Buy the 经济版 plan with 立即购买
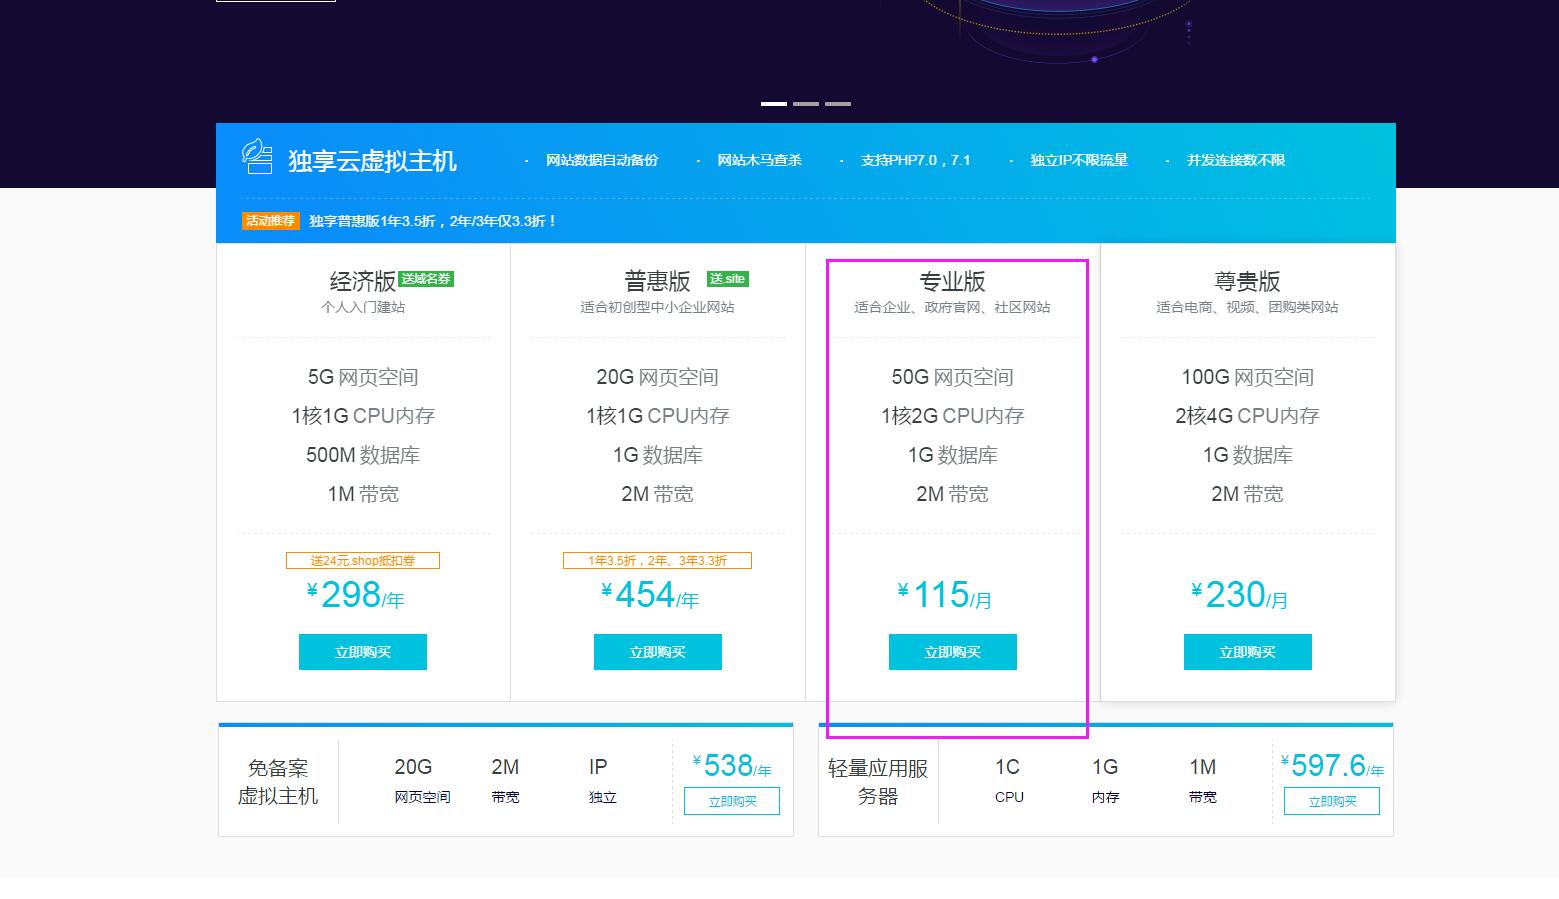The image size is (1559, 899). coord(363,652)
